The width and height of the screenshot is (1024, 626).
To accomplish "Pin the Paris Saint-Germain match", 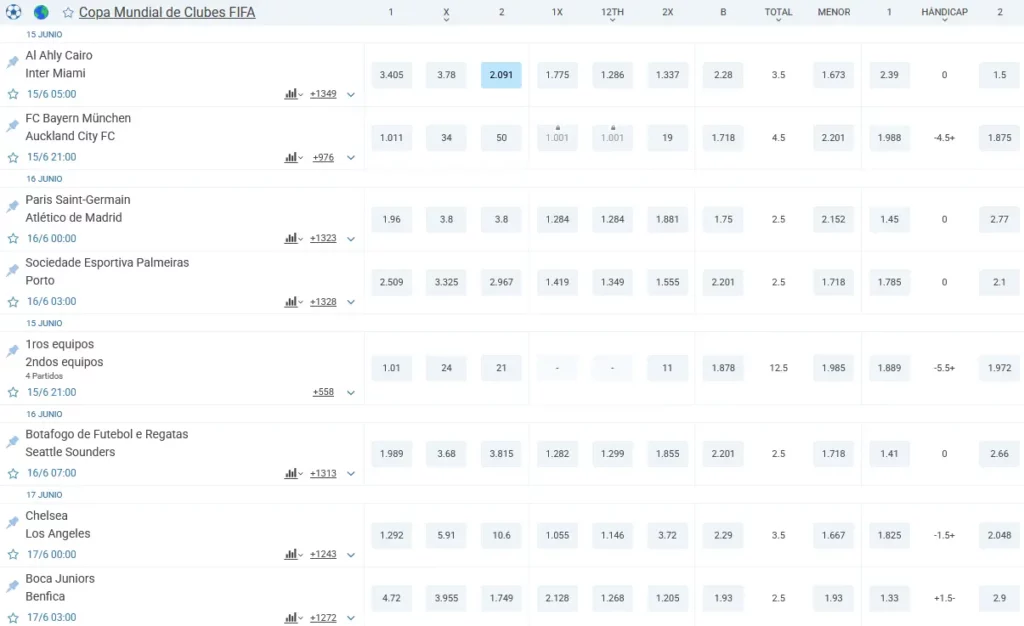I will click(x=12, y=206).
